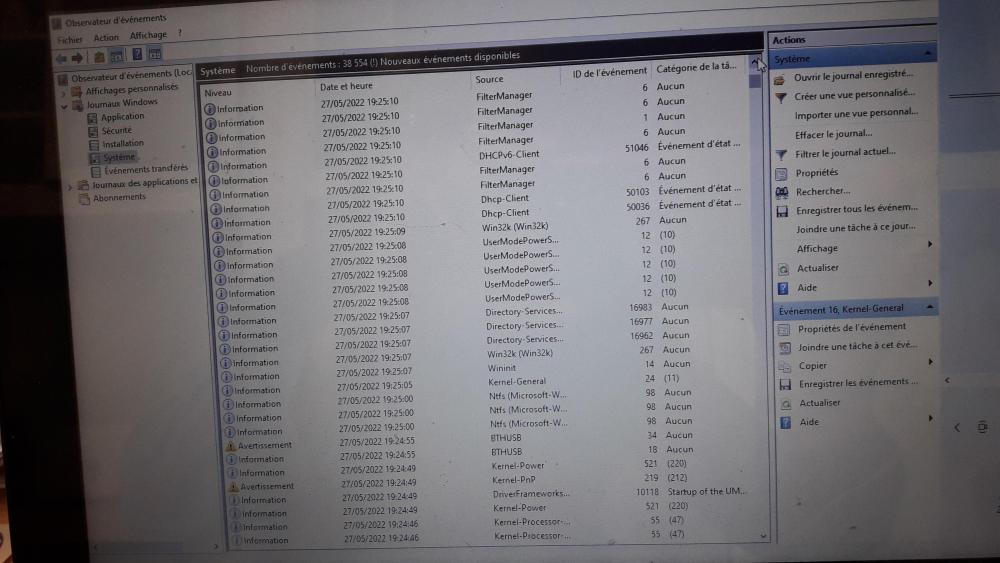Click the binoculars icon for Rechercher
The height and width of the screenshot is (563, 1000).
(782, 193)
